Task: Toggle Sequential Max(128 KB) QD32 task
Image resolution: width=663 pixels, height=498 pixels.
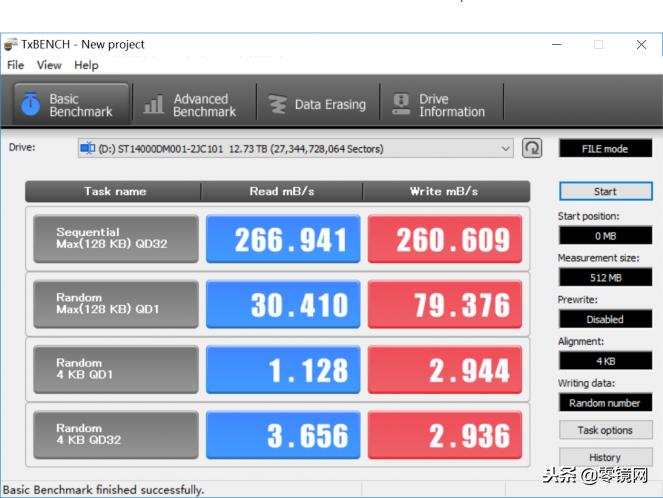Action: (x=116, y=239)
